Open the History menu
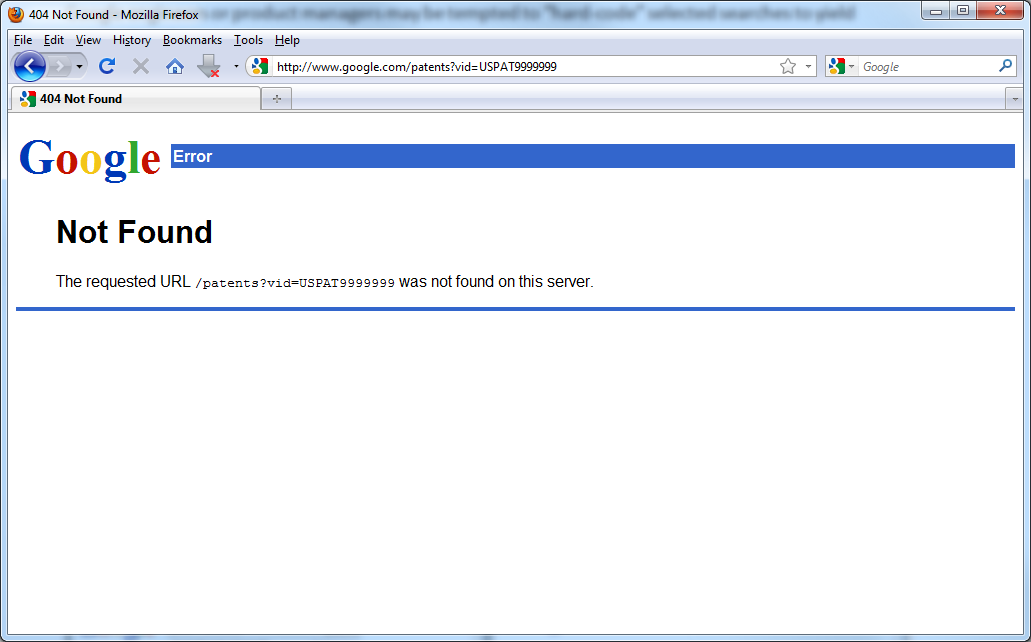 (x=132, y=40)
